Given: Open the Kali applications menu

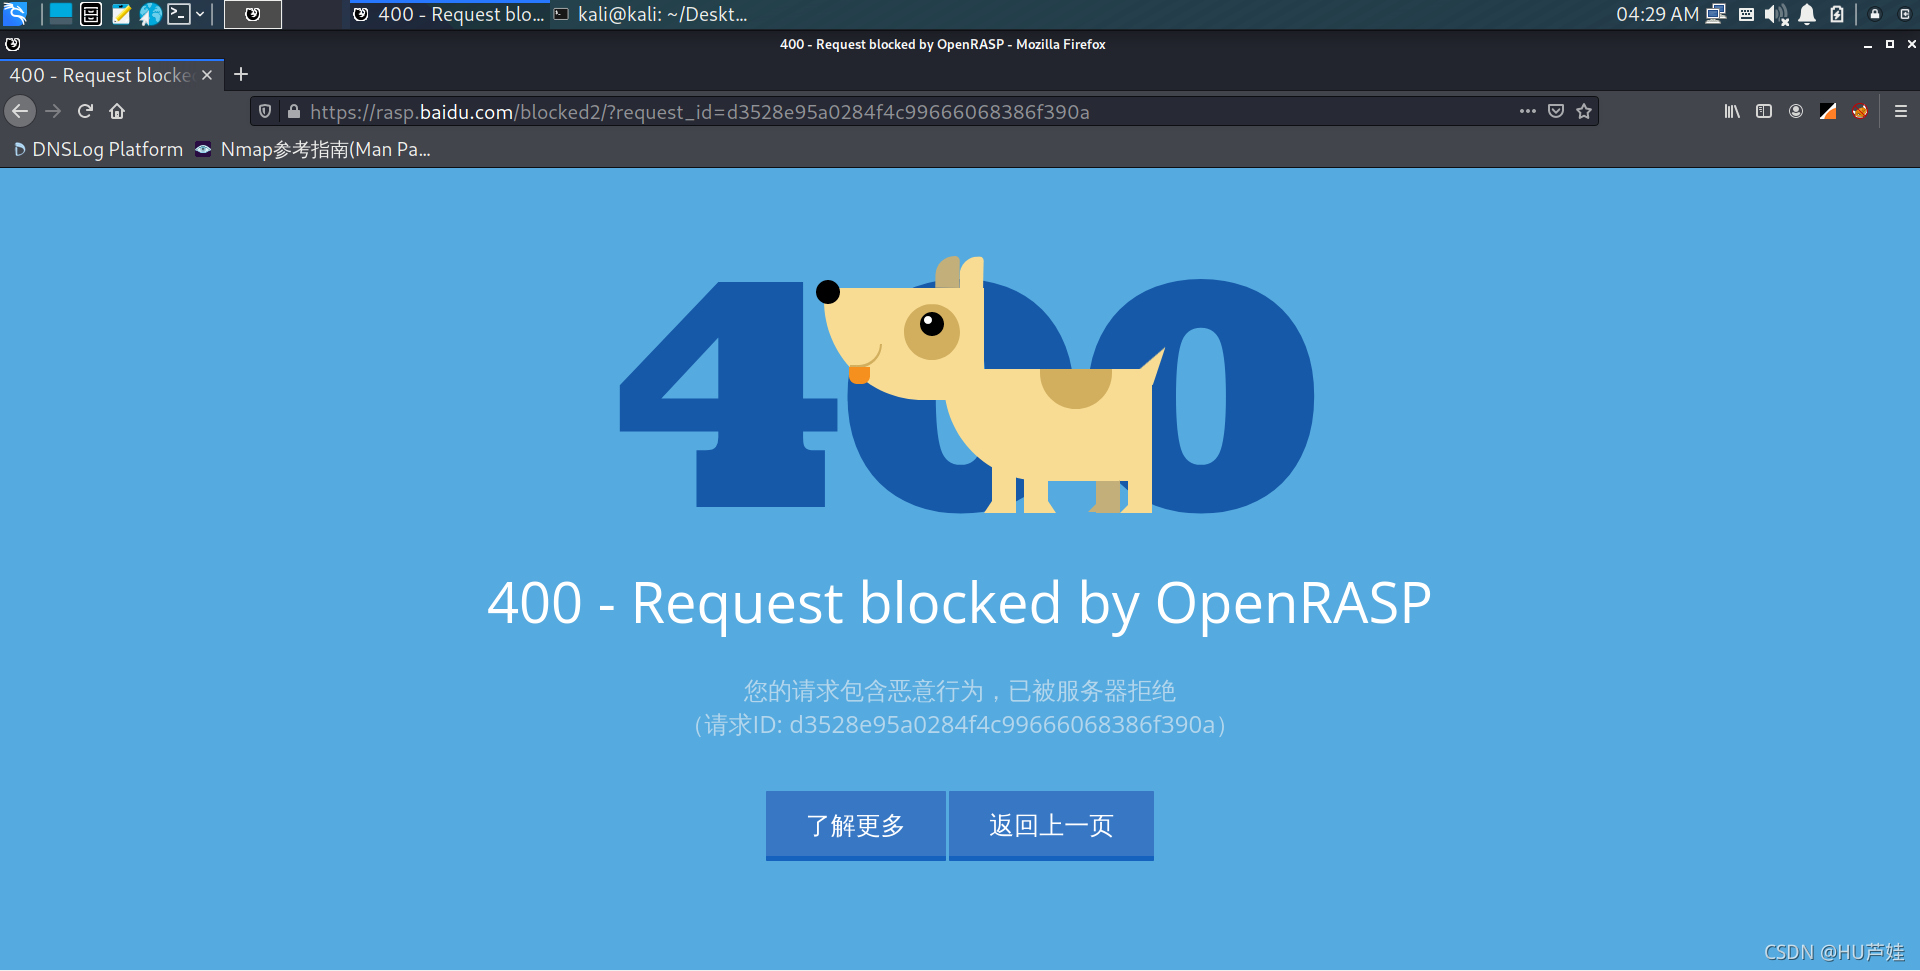Looking at the screenshot, I should tap(15, 14).
